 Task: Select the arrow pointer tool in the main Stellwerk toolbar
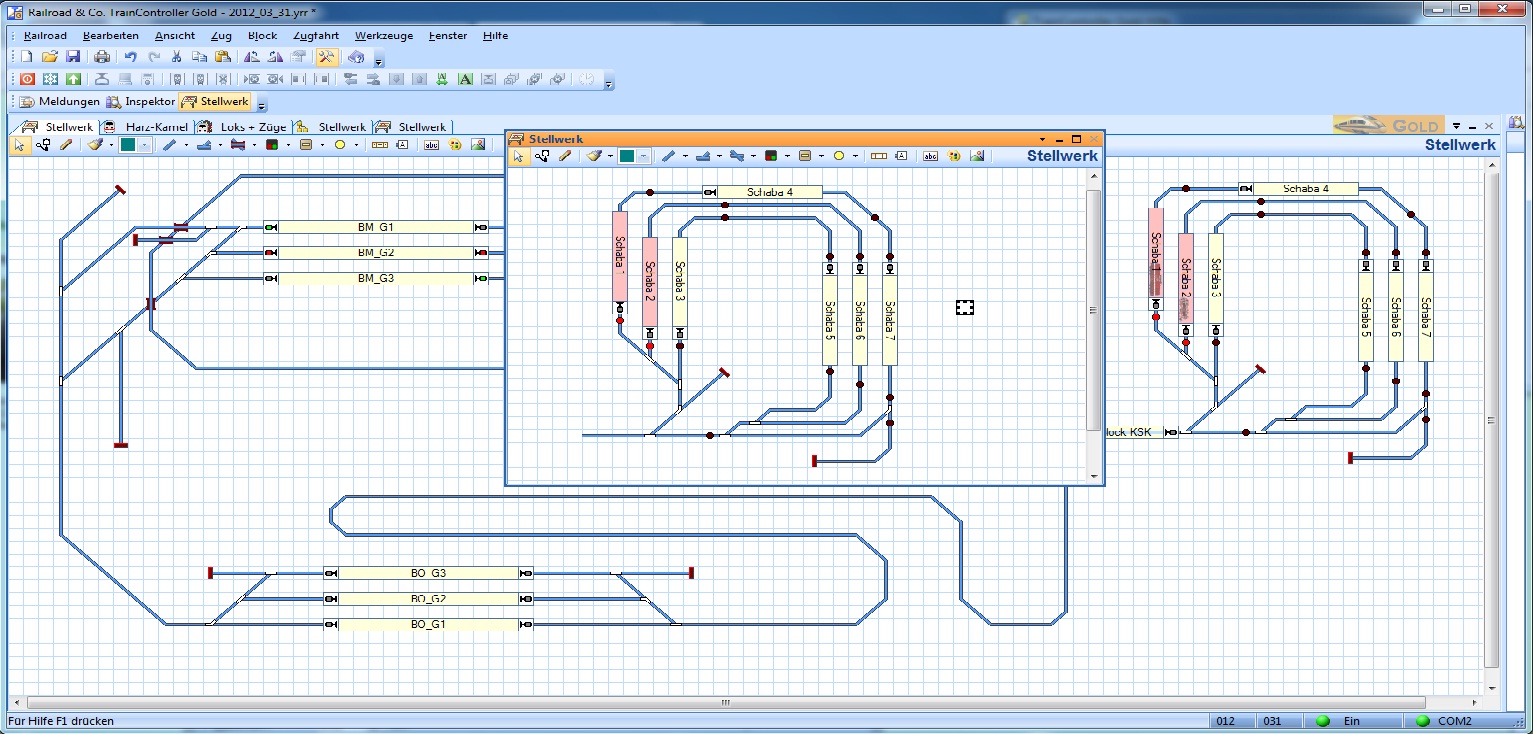coord(20,145)
